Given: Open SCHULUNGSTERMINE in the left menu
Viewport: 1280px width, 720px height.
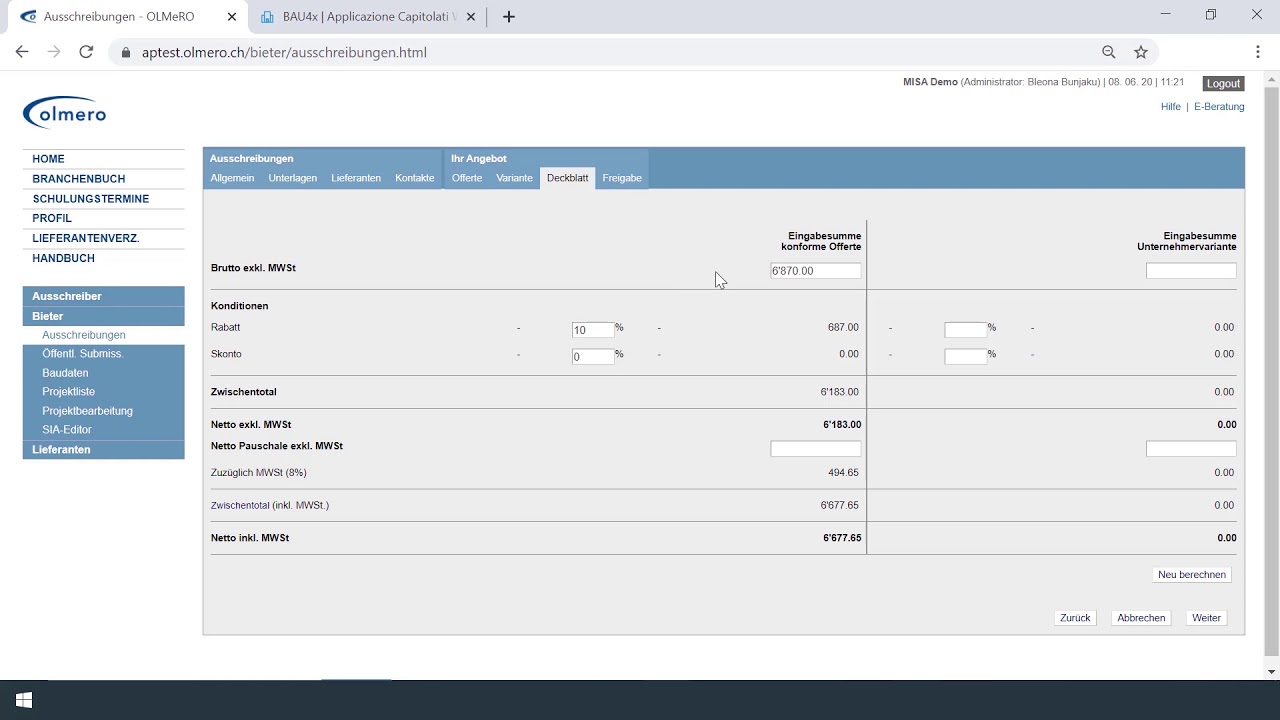Looking at the screenshot, I should pyautogui.click(x=91, y=199).
